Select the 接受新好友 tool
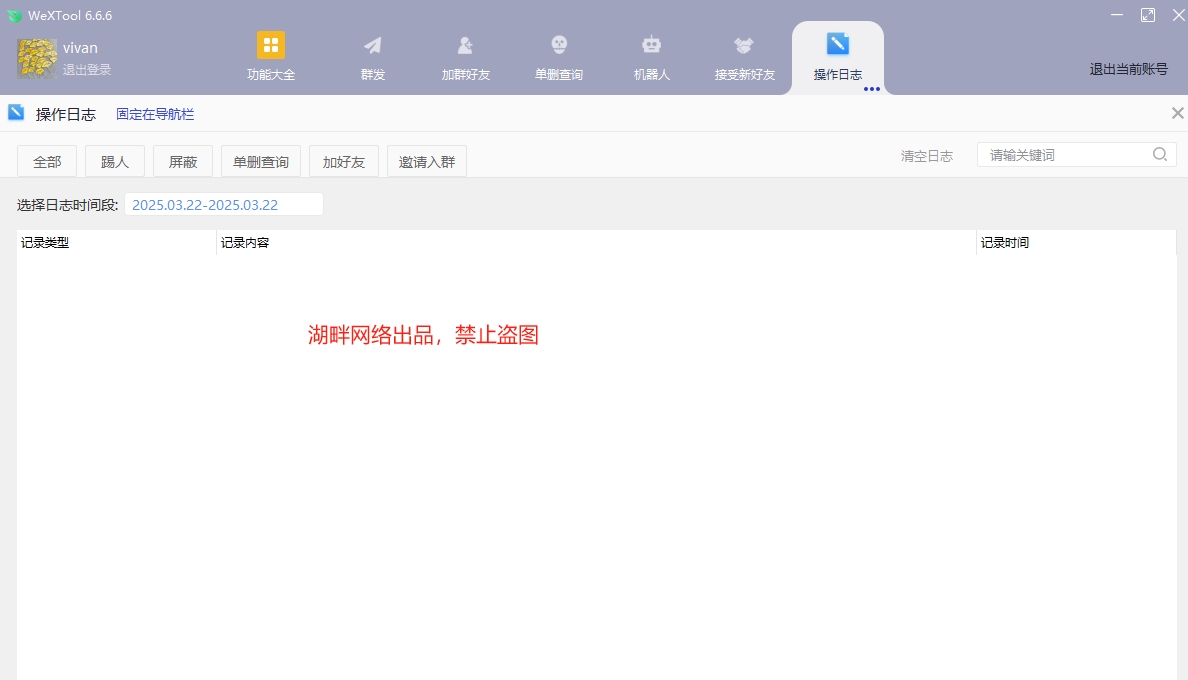The image size is (1188, 680). tap(743, 57)
